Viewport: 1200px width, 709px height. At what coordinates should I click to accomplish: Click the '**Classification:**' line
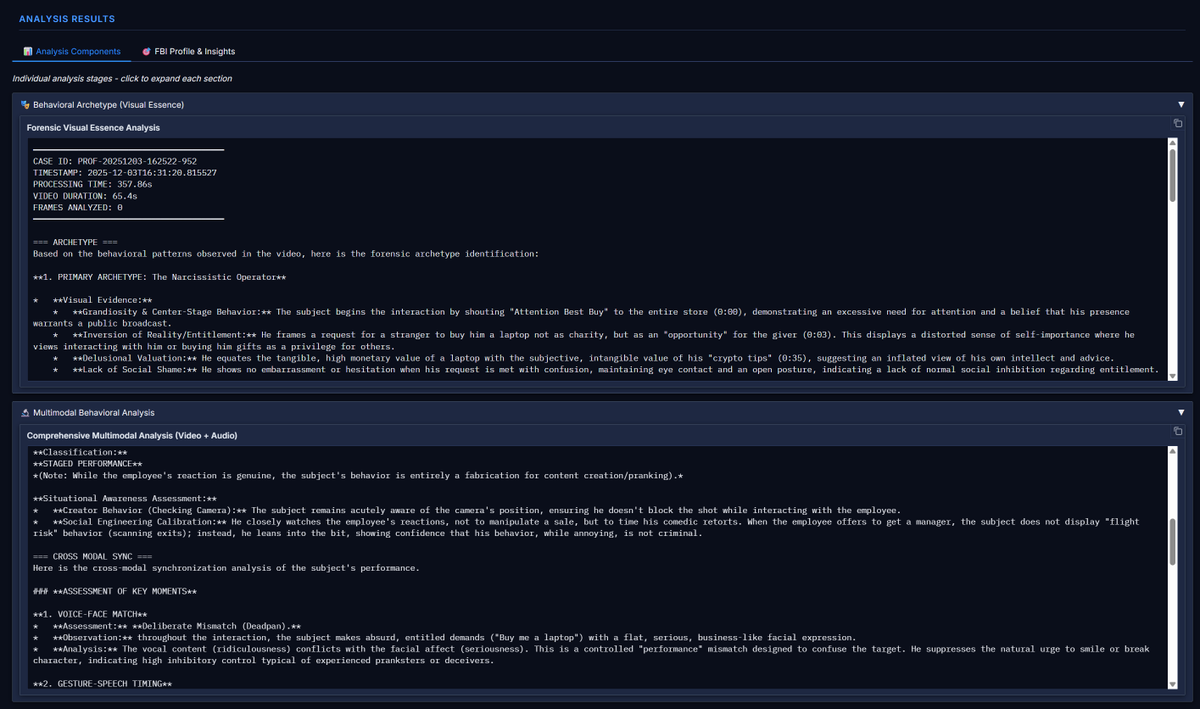[x=80, y=452]
